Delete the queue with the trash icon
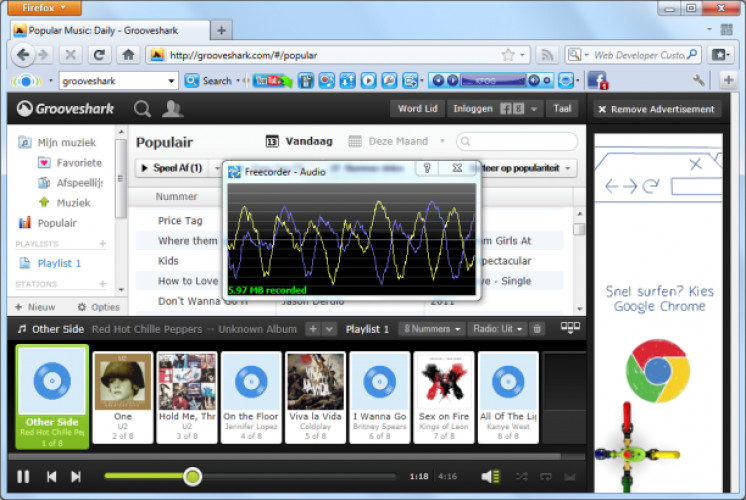This screenshot has height=500, width=746. [537, 329]
